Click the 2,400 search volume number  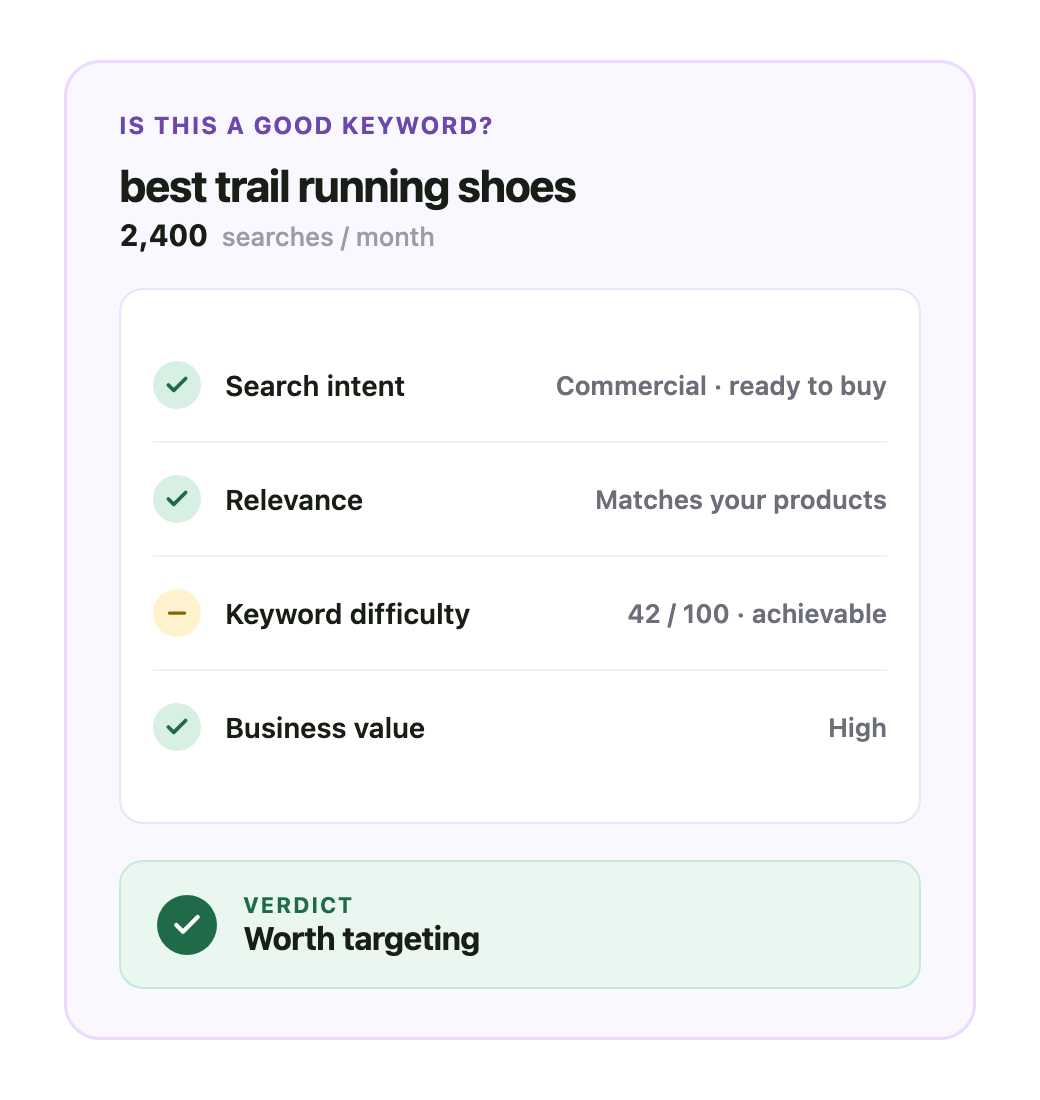click(x=164, y=236)
